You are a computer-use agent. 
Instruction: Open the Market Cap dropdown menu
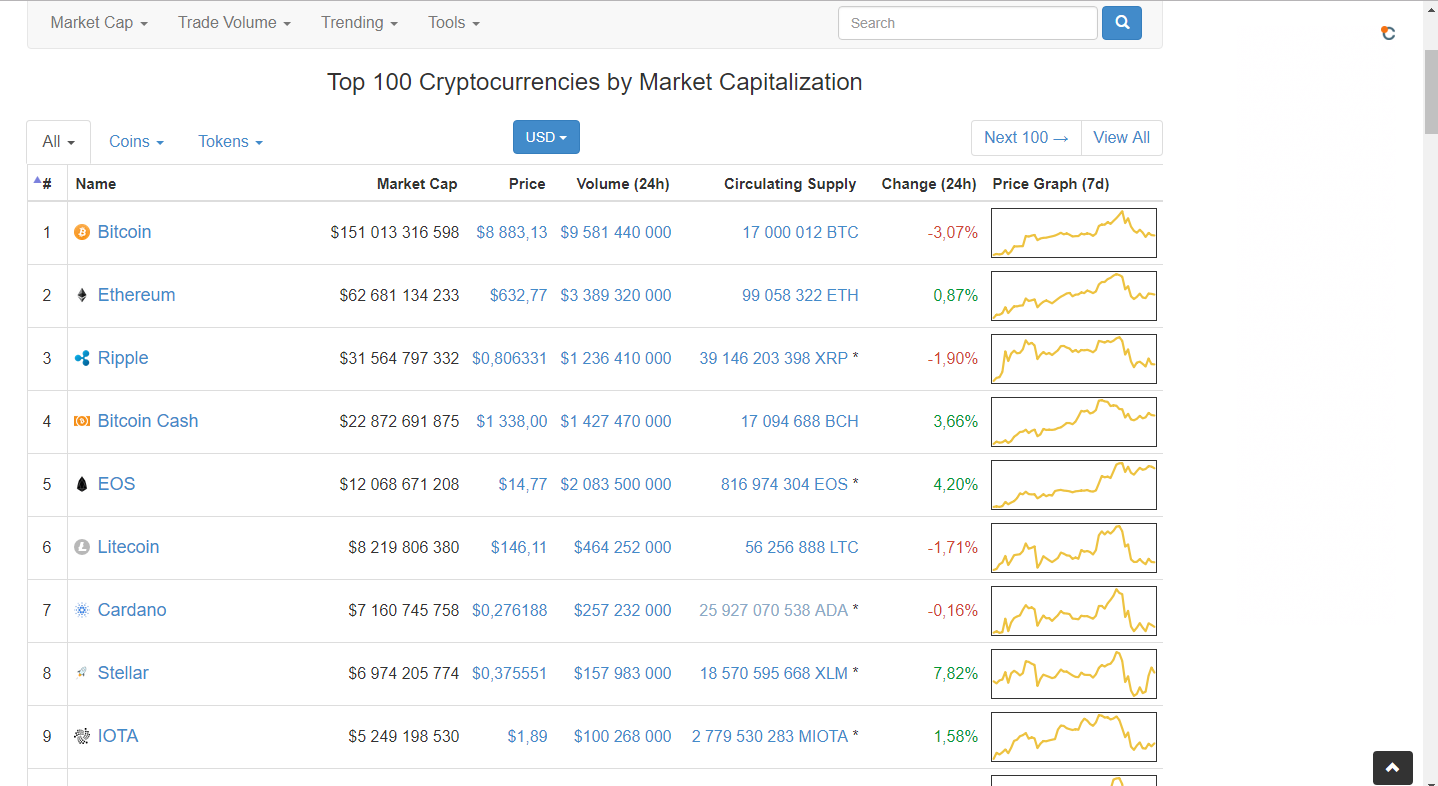(99, 22)
